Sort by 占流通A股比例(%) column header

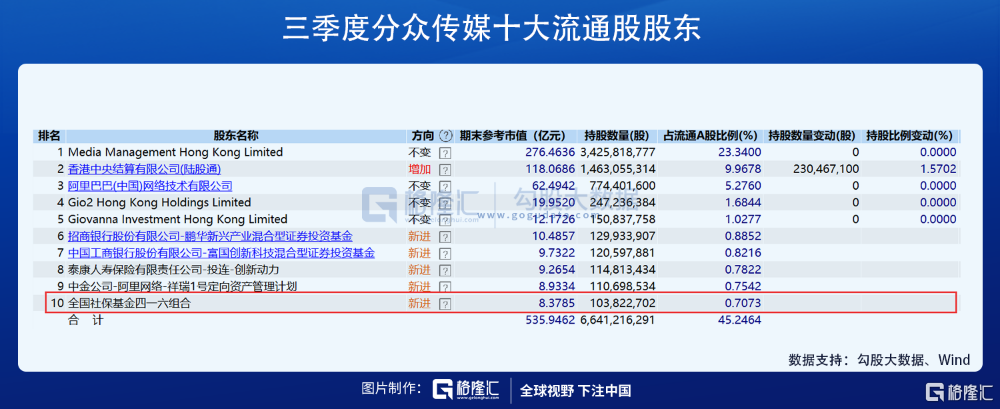tap(710, 136)
